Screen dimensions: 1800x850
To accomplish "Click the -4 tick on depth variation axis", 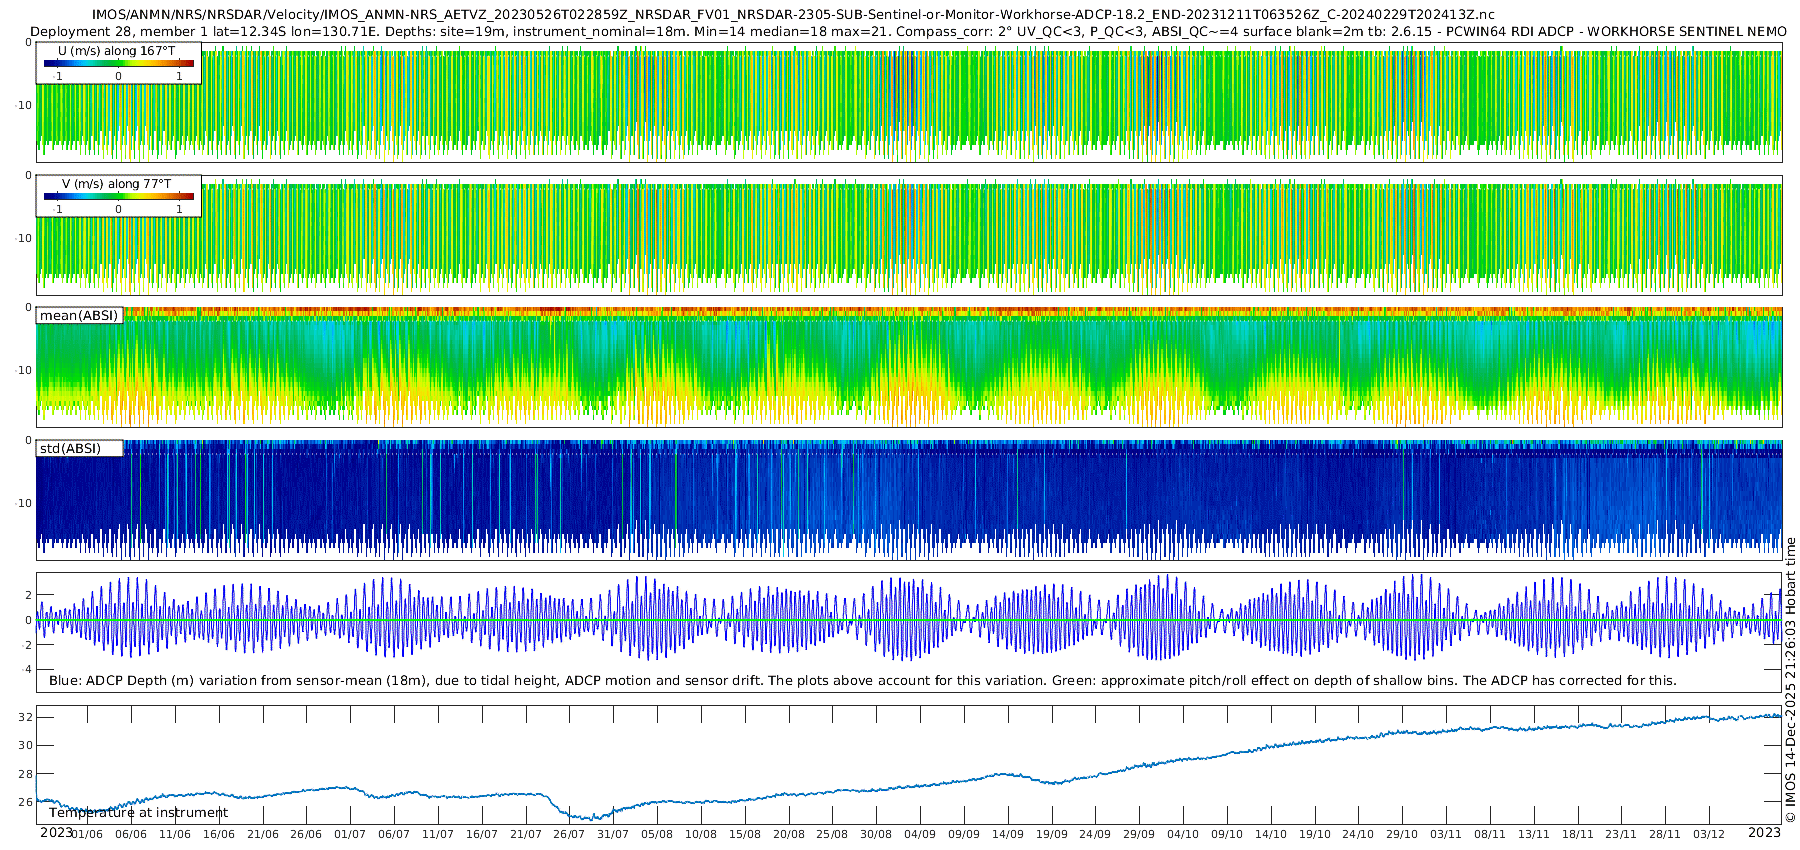I will [x=25, y=670].
